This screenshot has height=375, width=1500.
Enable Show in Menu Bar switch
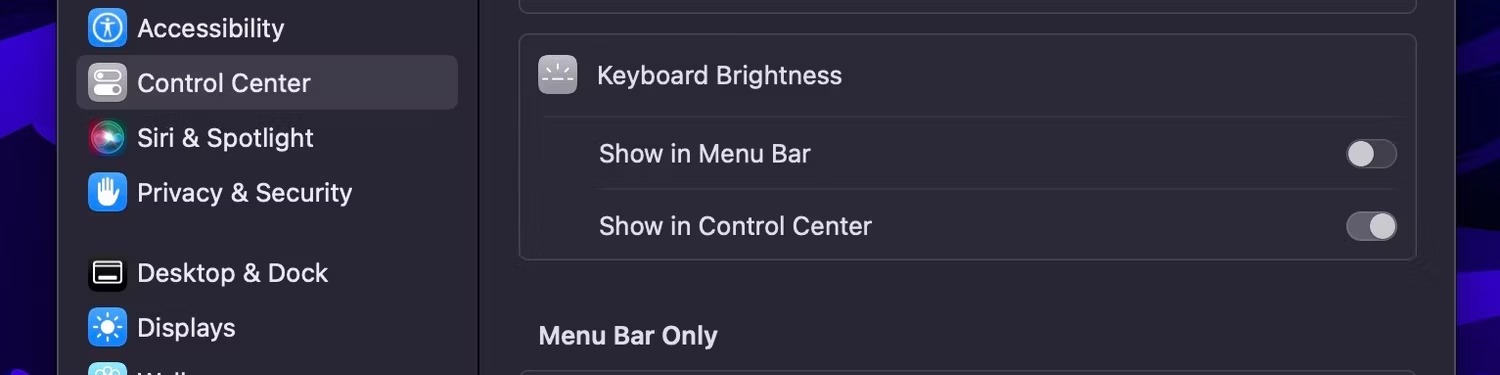[x=1371, y=154]
